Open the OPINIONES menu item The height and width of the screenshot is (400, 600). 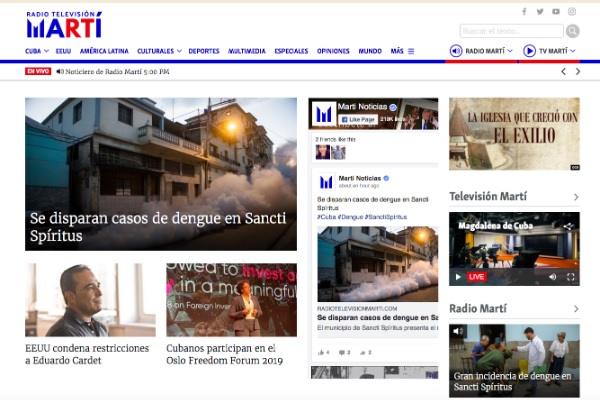(x=333, y=51)
